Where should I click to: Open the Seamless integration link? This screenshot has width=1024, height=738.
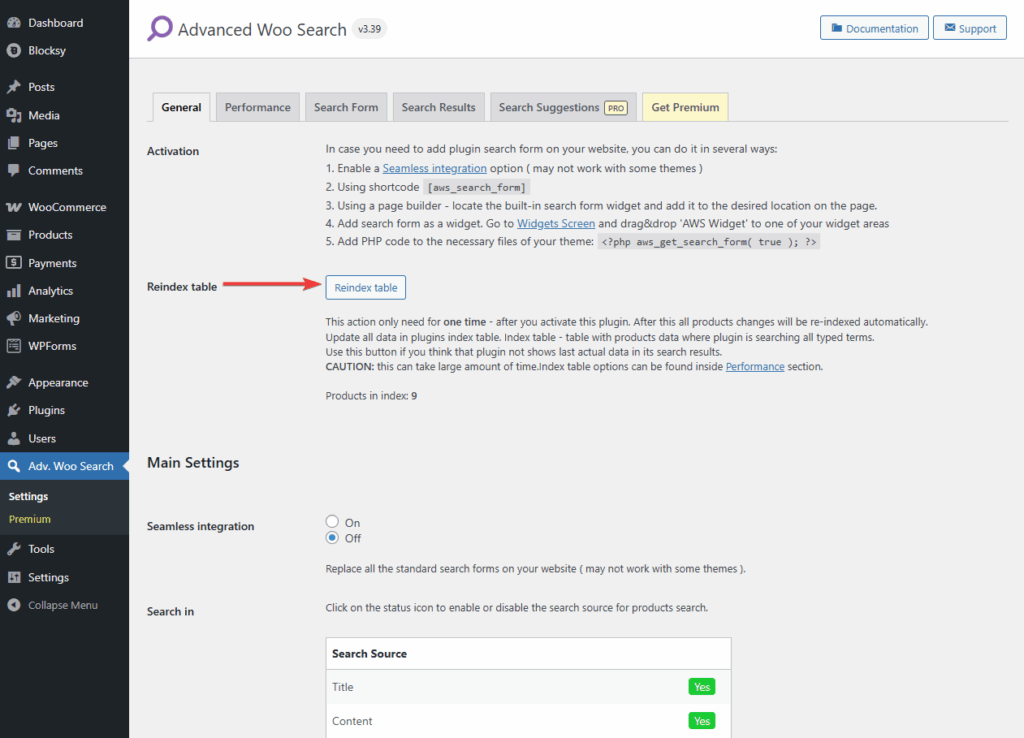[434, 168]
